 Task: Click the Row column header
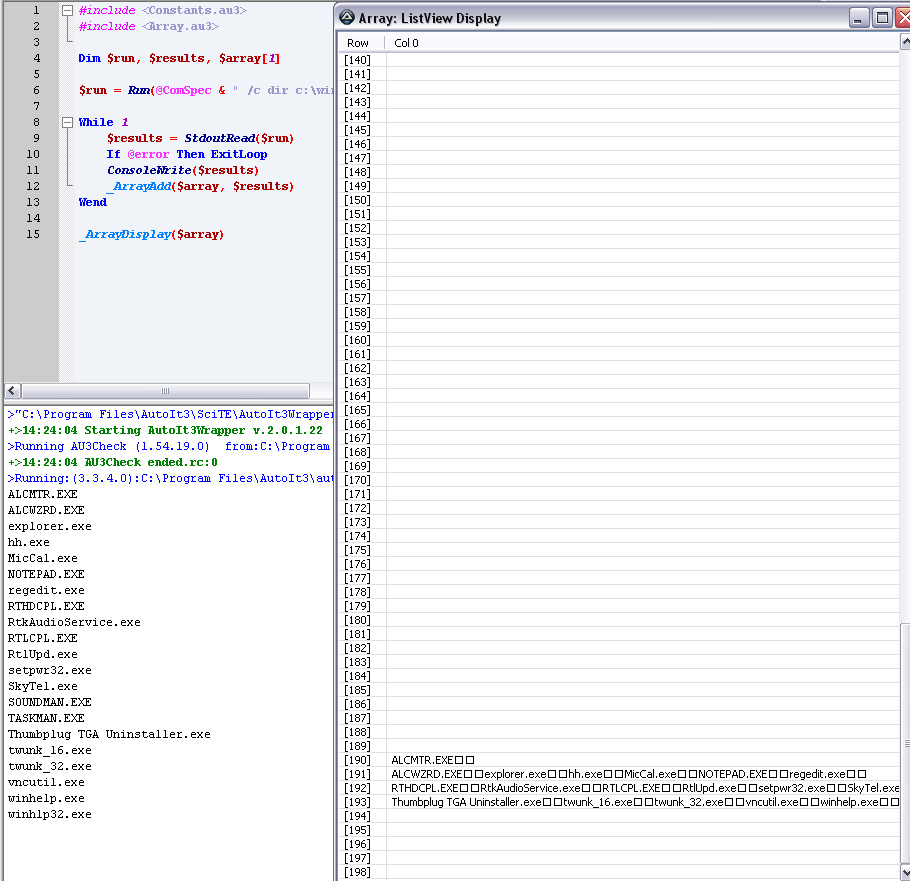click(x=358, y=43)
